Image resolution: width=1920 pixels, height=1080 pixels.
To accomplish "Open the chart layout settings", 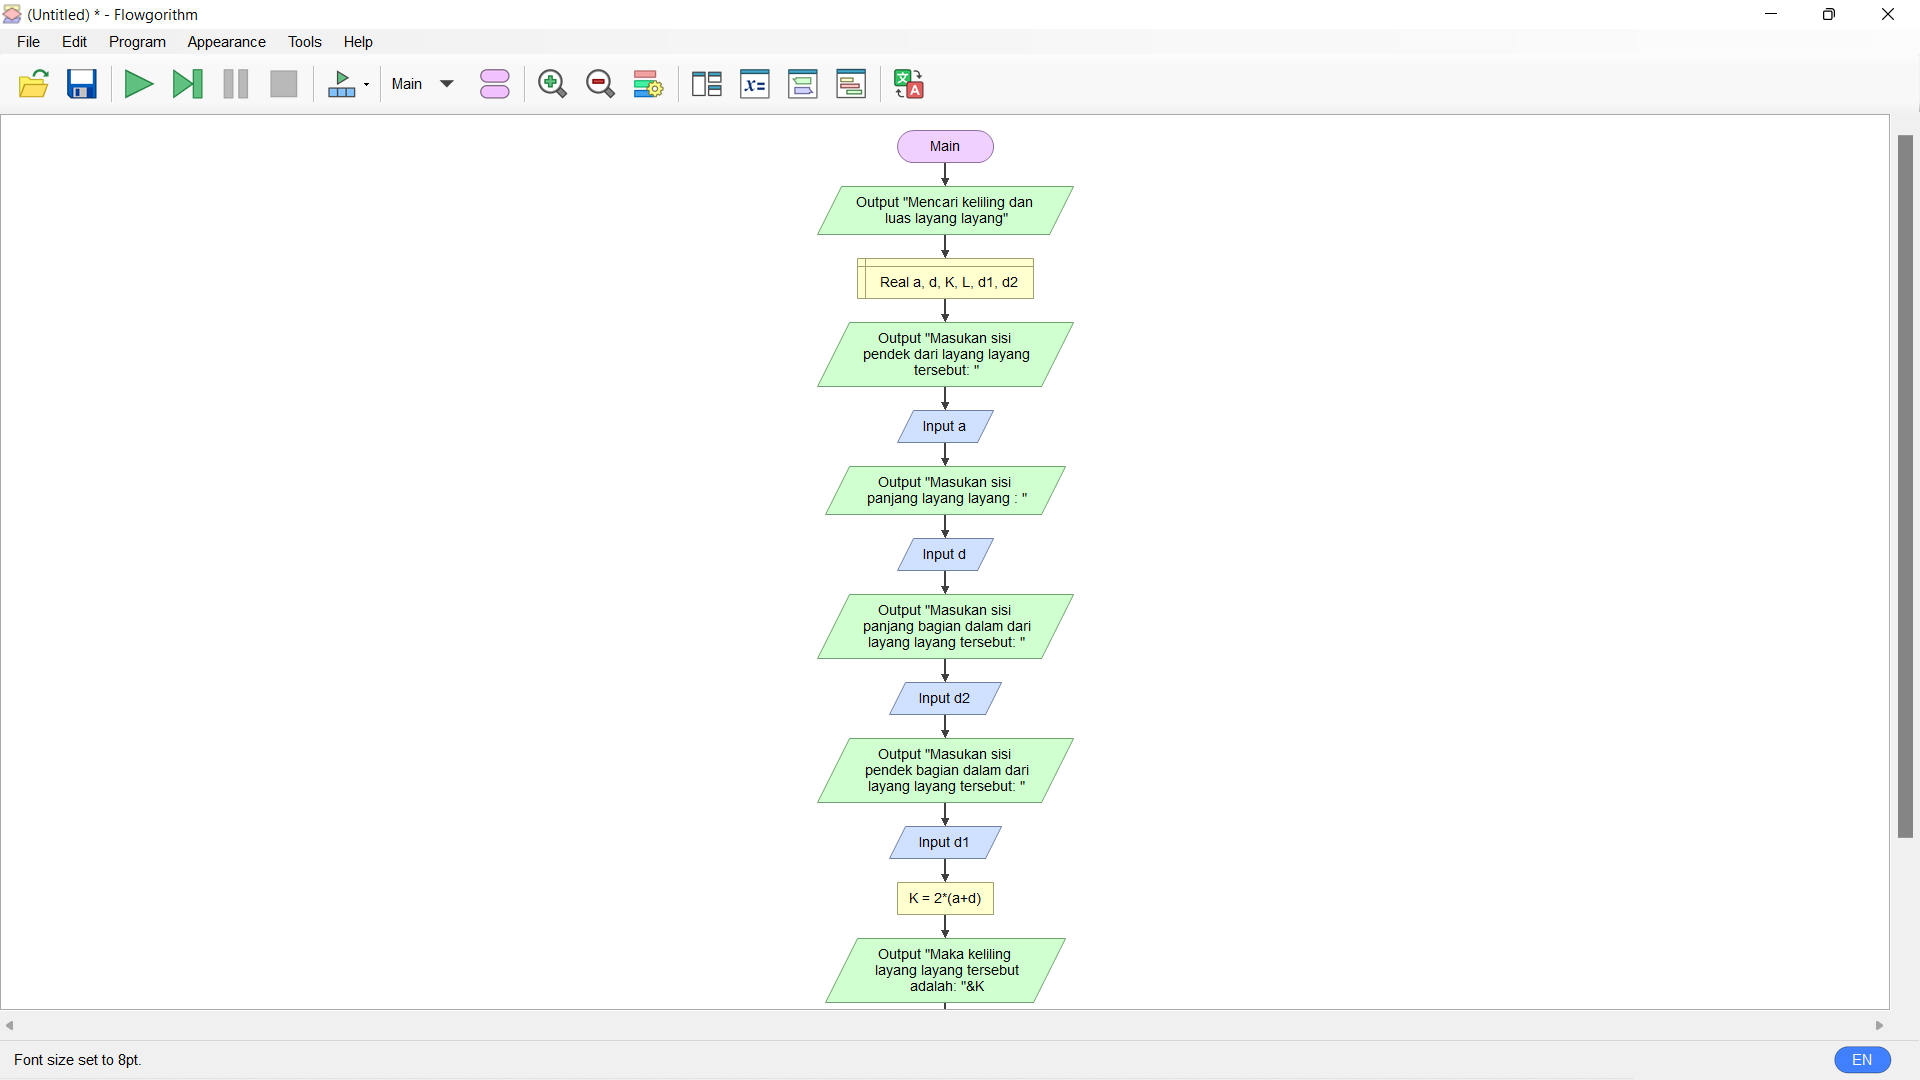I will (x=648, y=84).
